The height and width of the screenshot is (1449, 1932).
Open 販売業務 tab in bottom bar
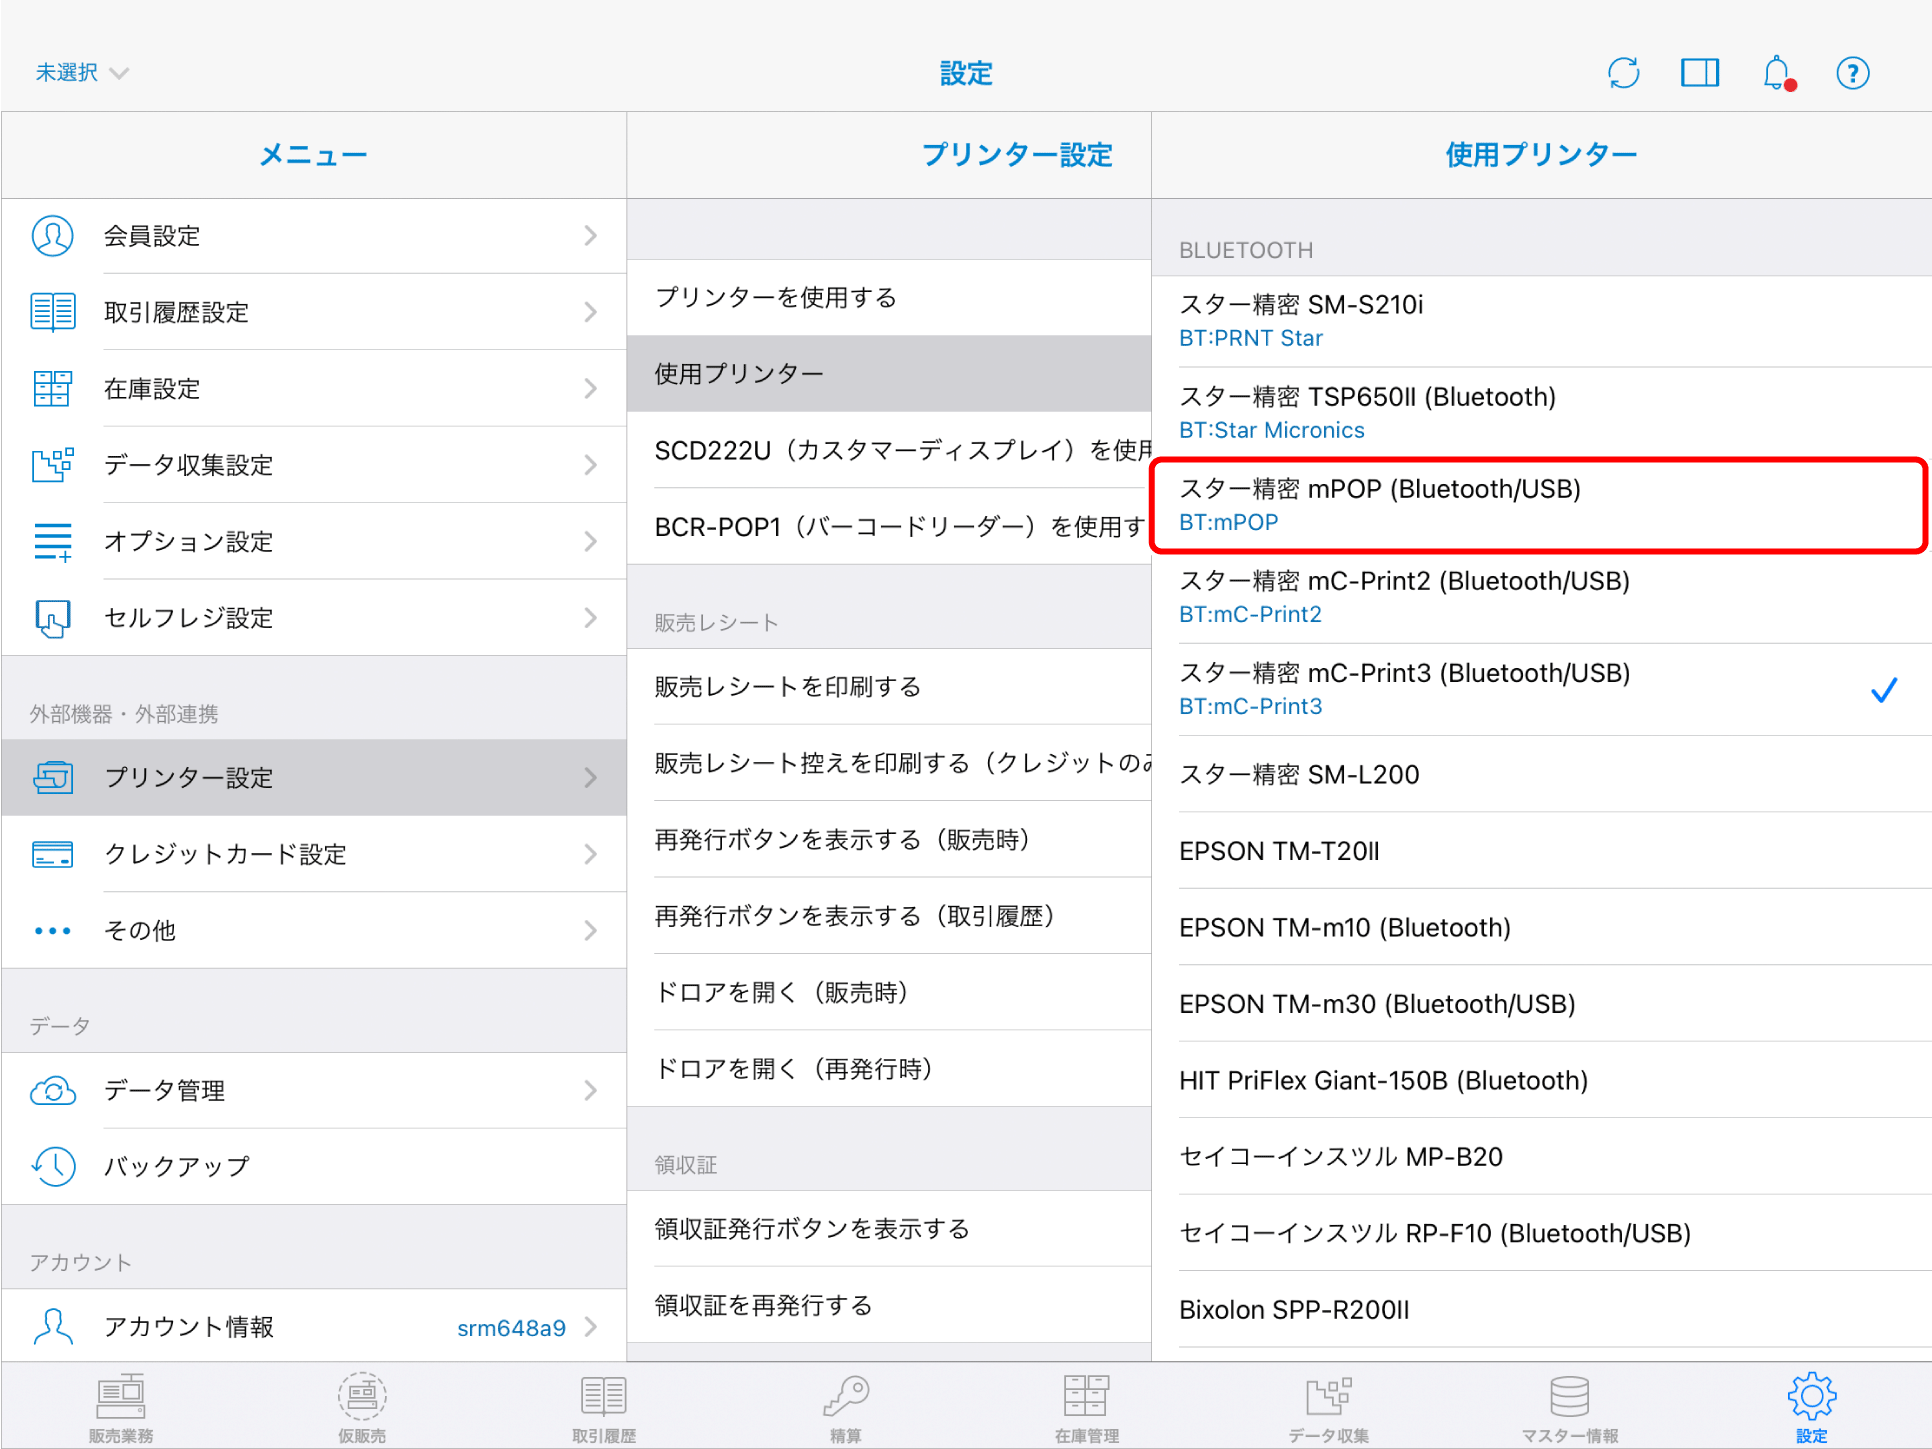121,1407
